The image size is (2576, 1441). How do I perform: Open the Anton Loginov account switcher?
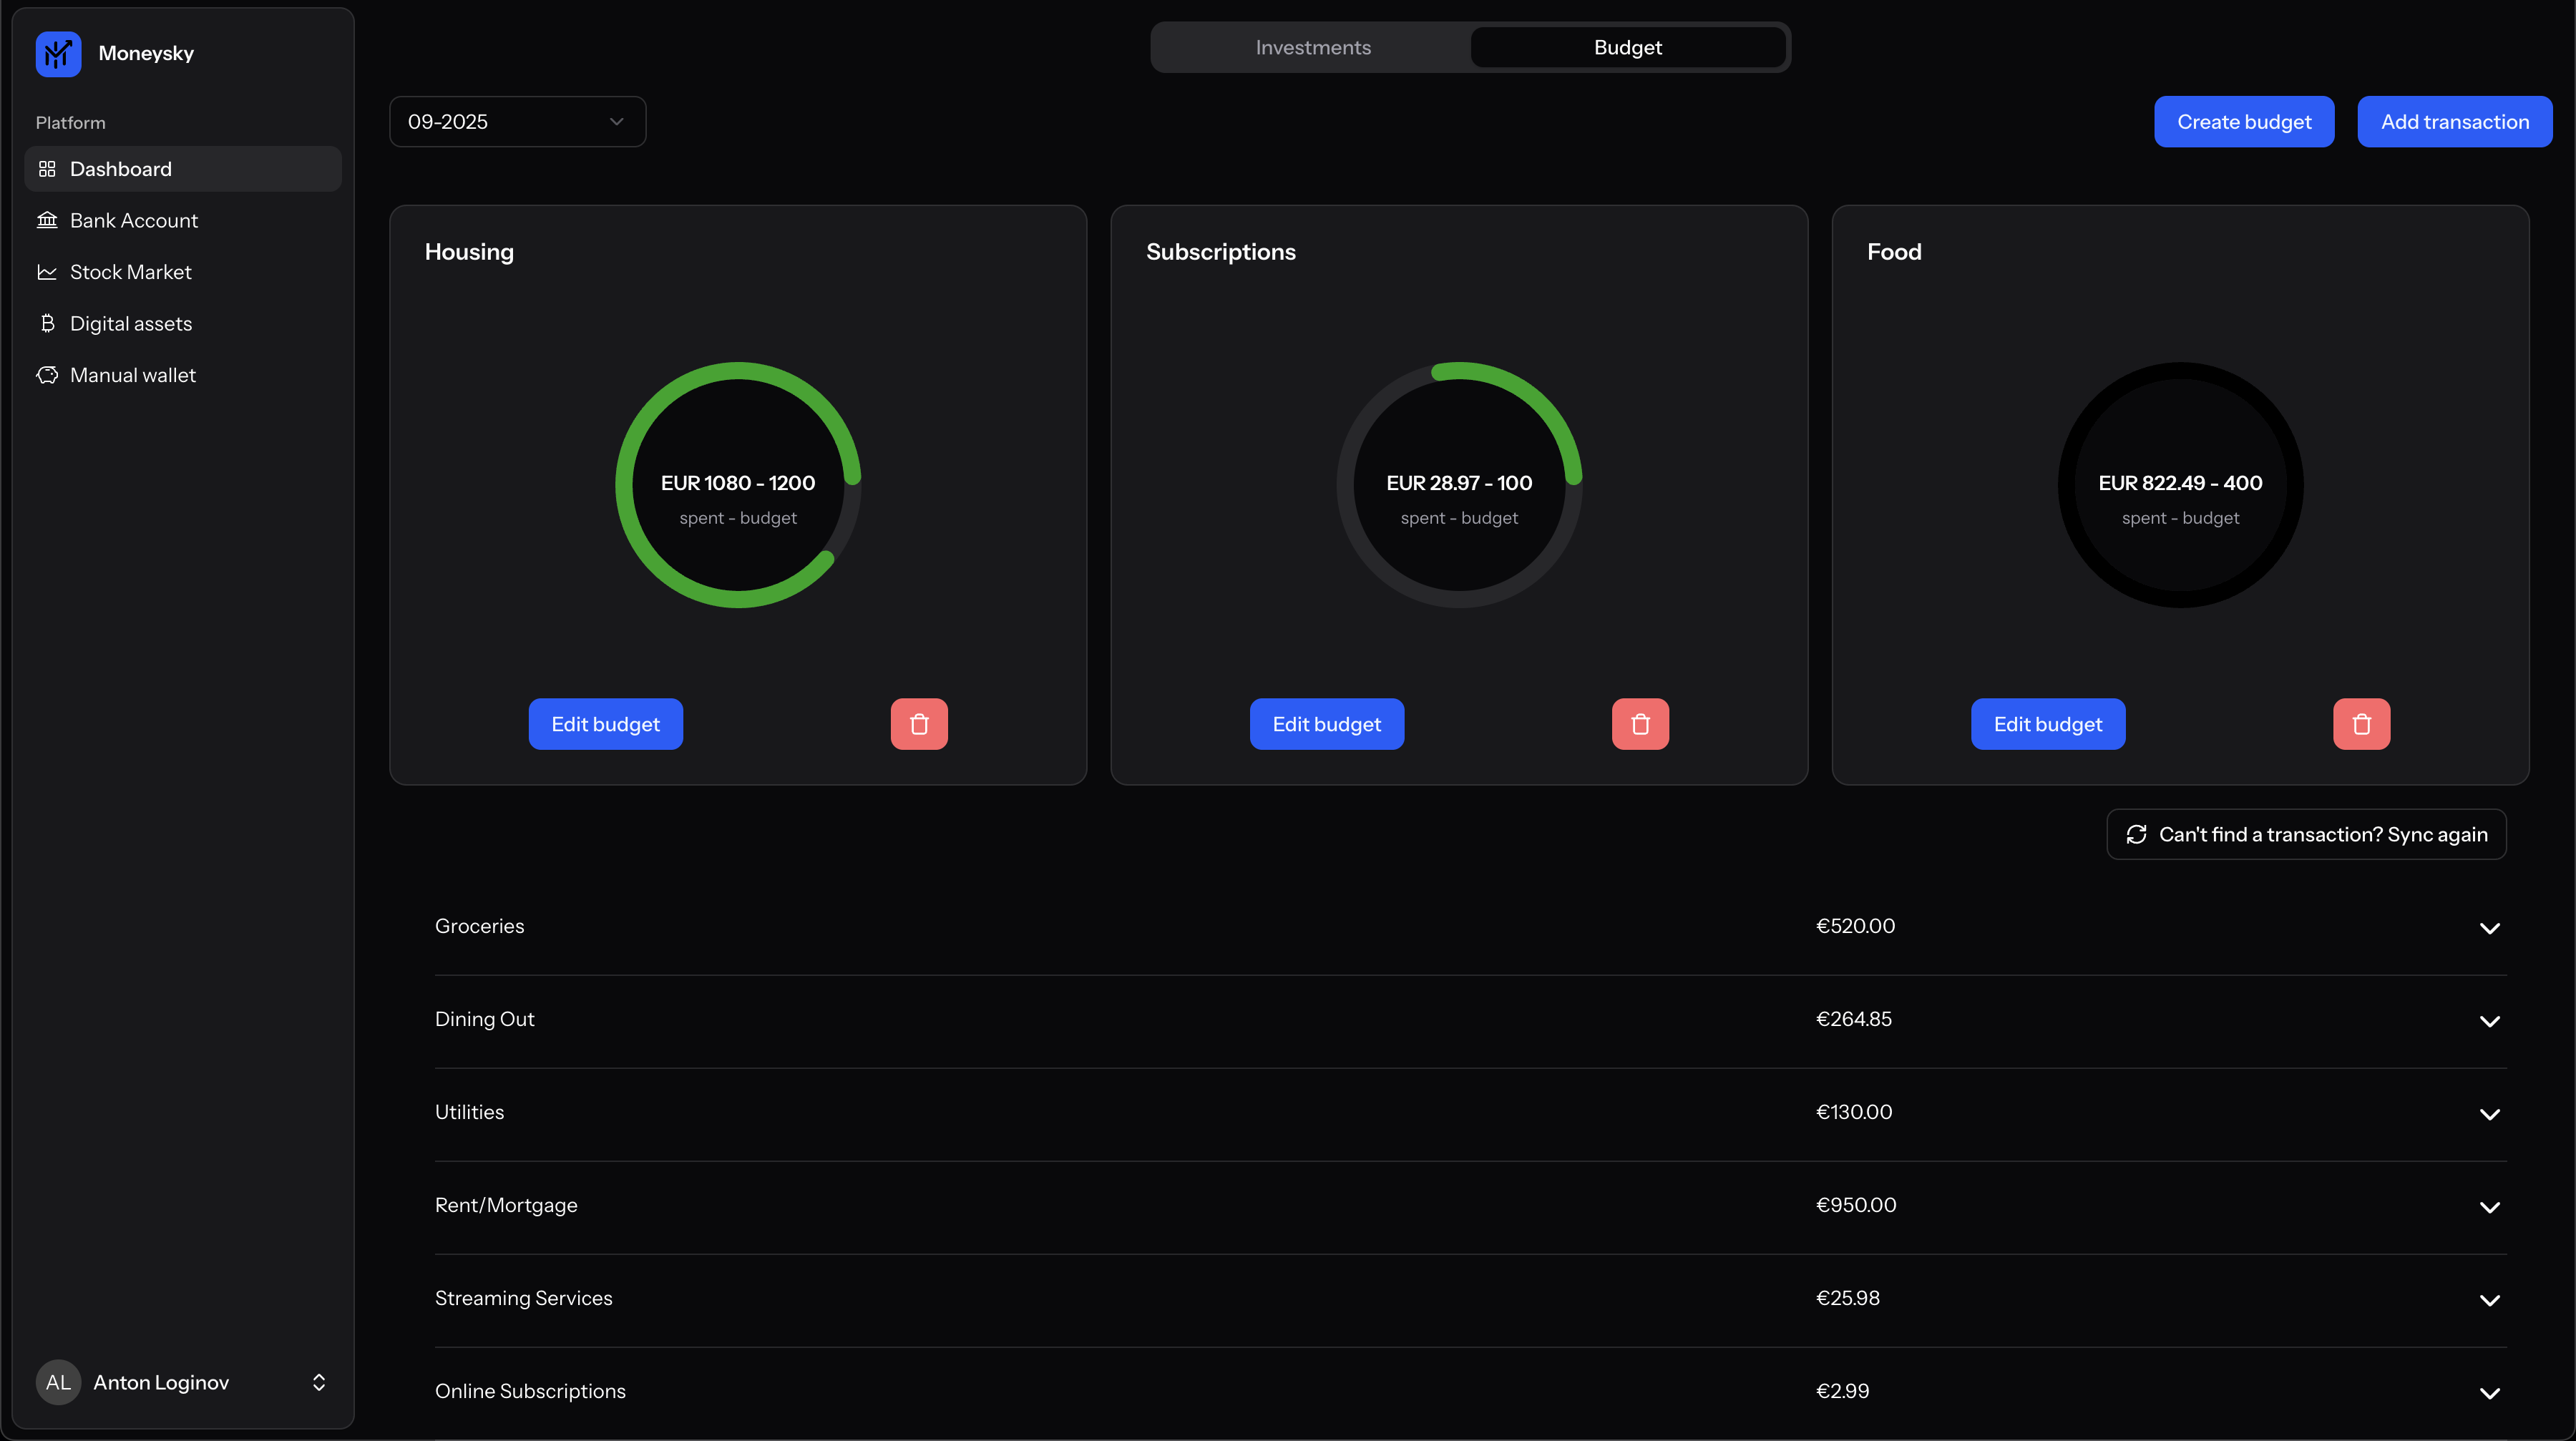point(319,1382)
